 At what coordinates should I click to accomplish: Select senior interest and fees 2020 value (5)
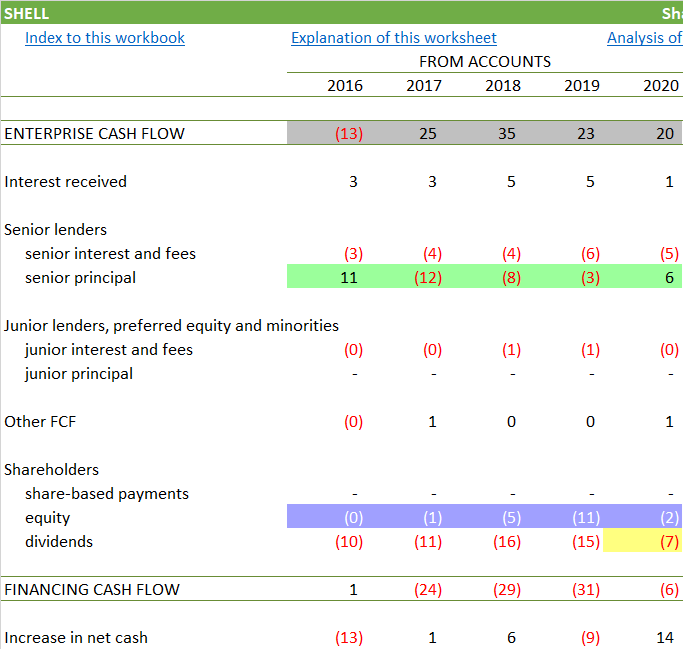tap(669, 254)
